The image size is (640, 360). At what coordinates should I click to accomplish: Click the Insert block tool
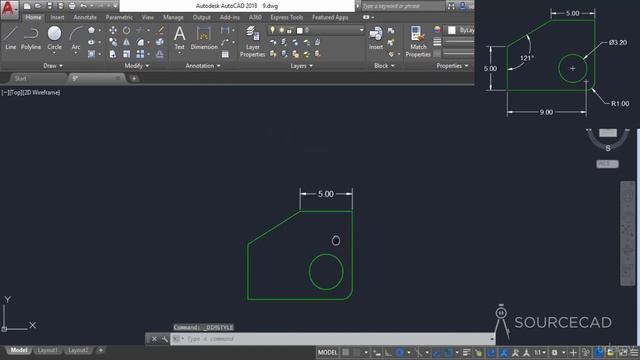(x=376, y=38)
